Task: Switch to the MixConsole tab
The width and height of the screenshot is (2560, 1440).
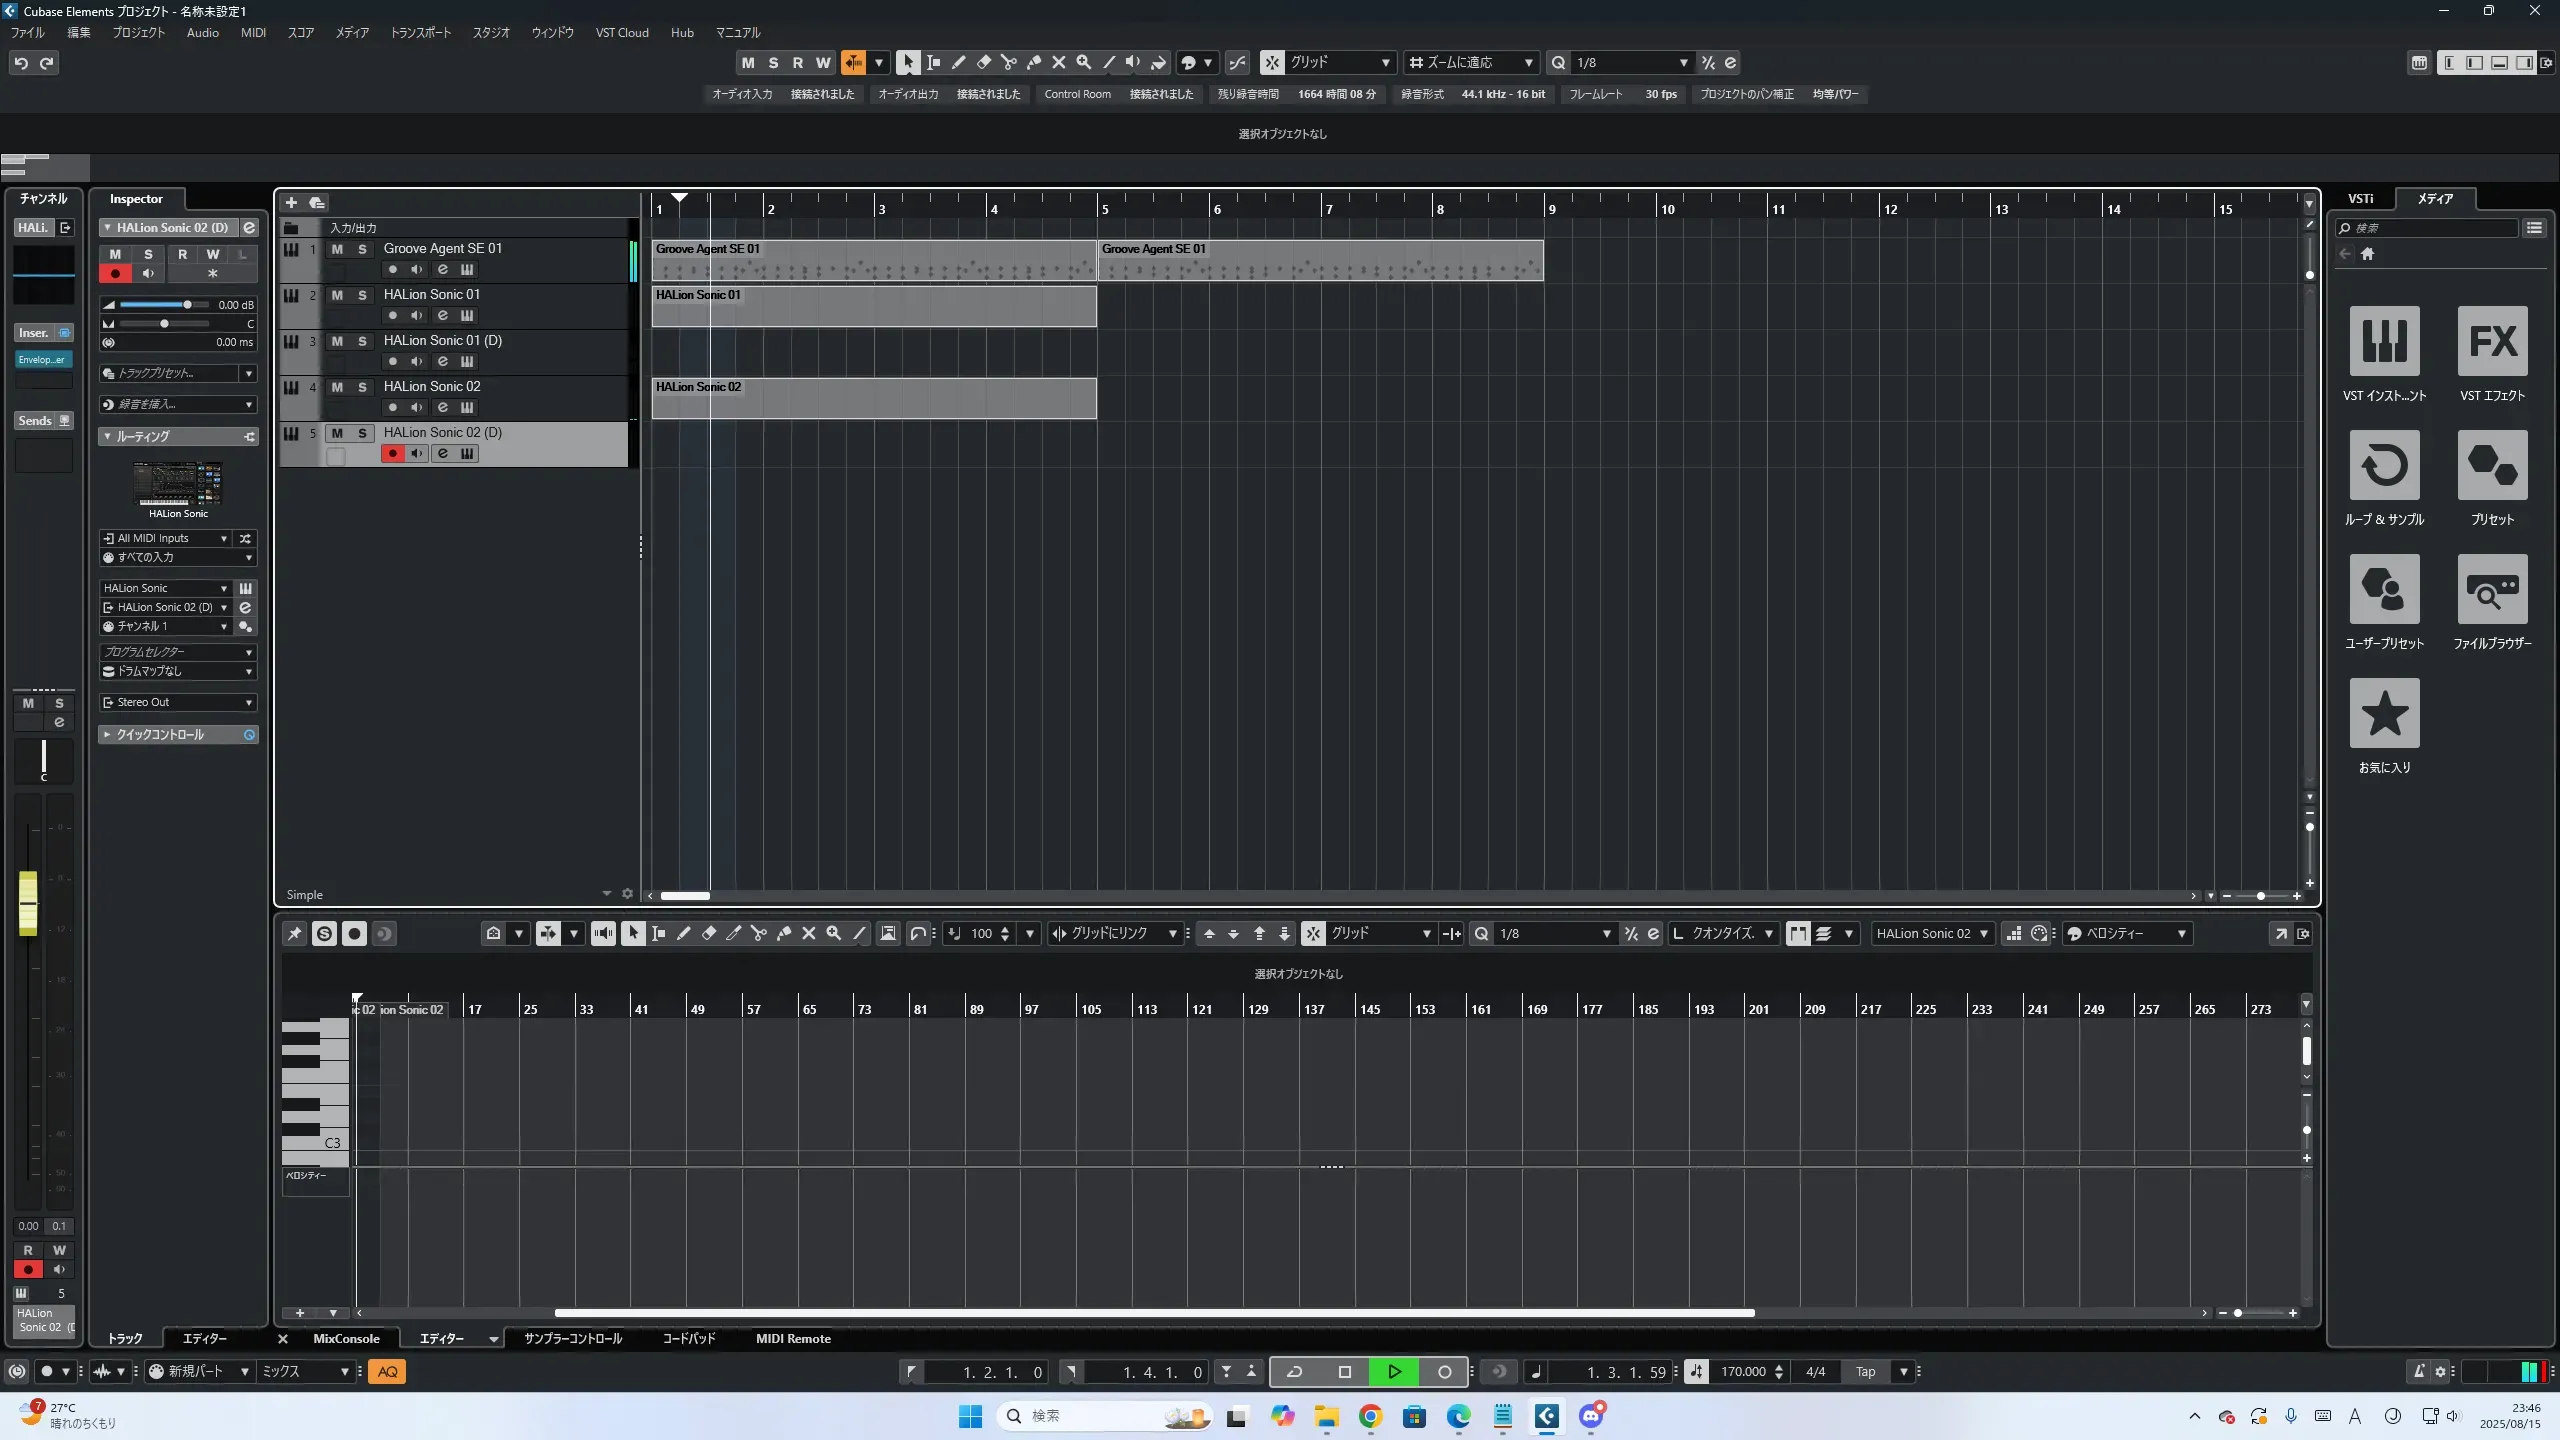Action: [346, 1338]
